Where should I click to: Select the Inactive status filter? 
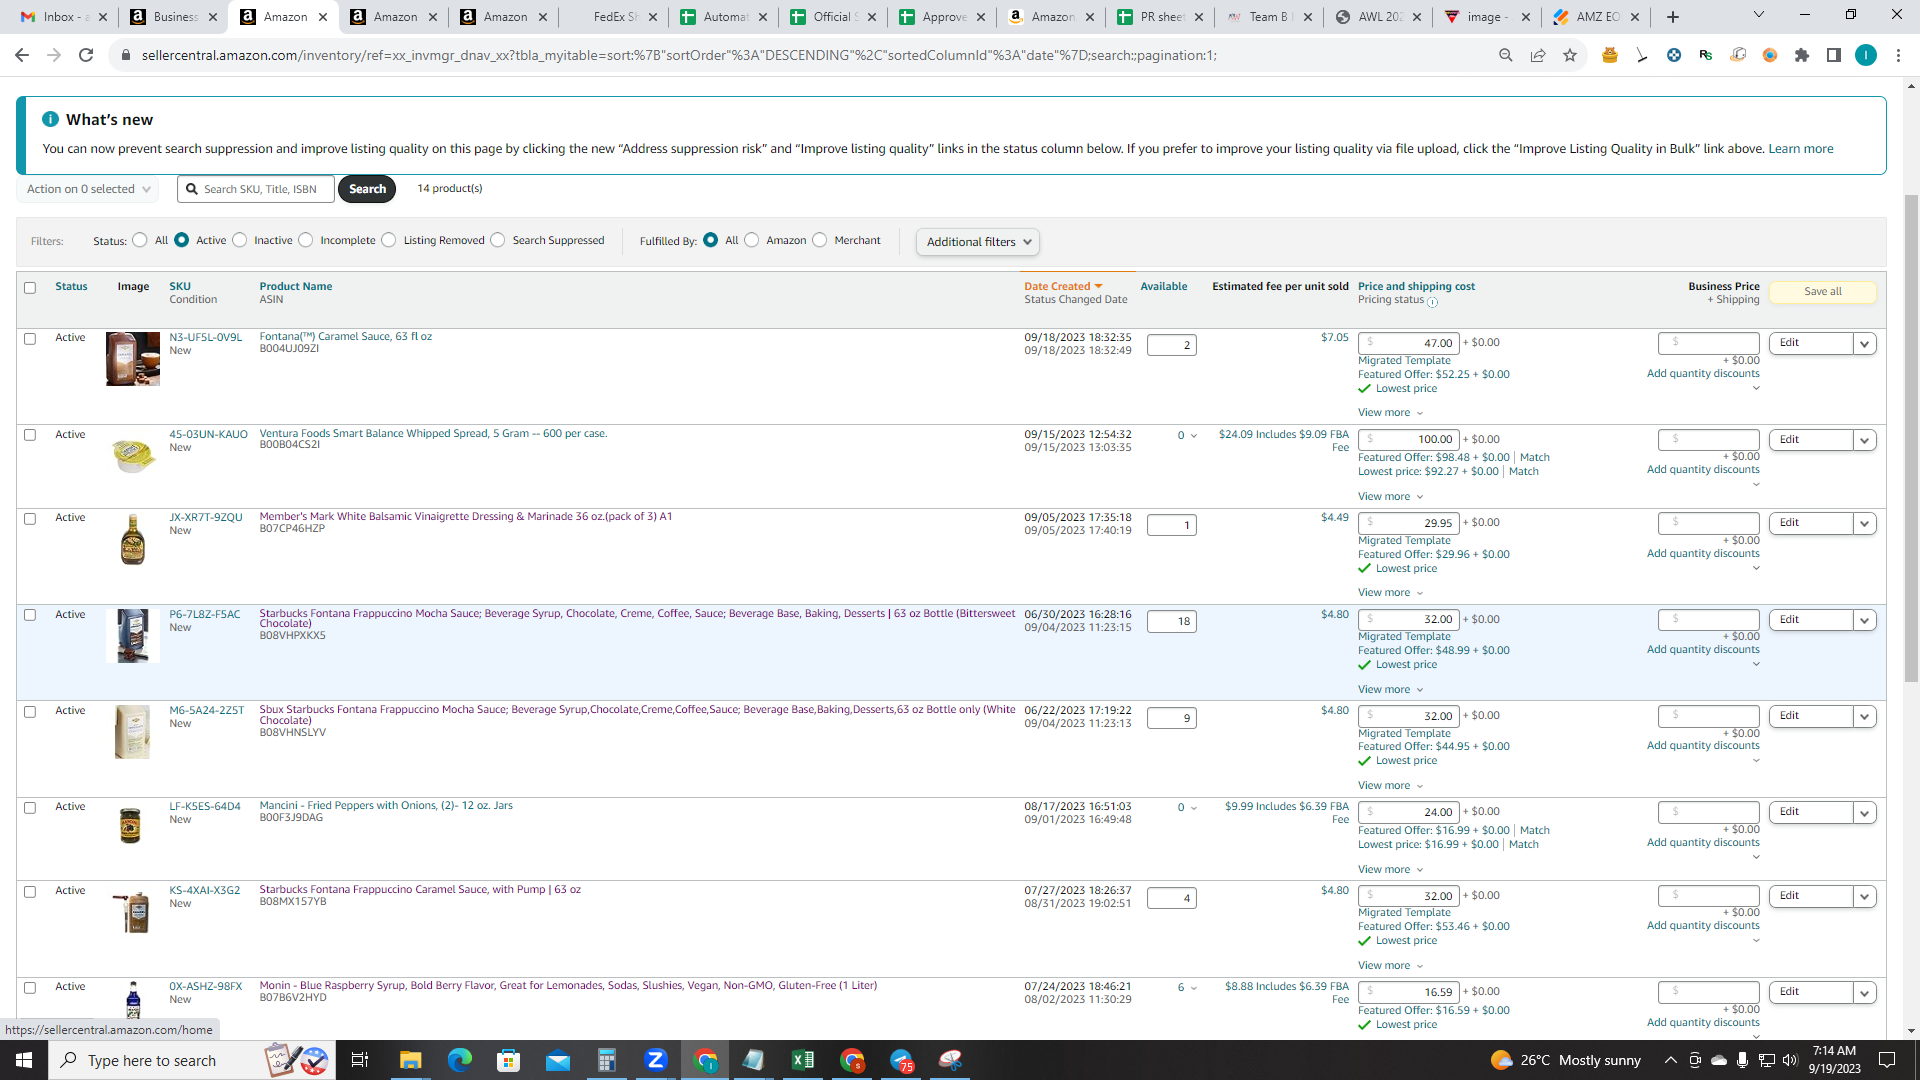click(x=240, y=240)
